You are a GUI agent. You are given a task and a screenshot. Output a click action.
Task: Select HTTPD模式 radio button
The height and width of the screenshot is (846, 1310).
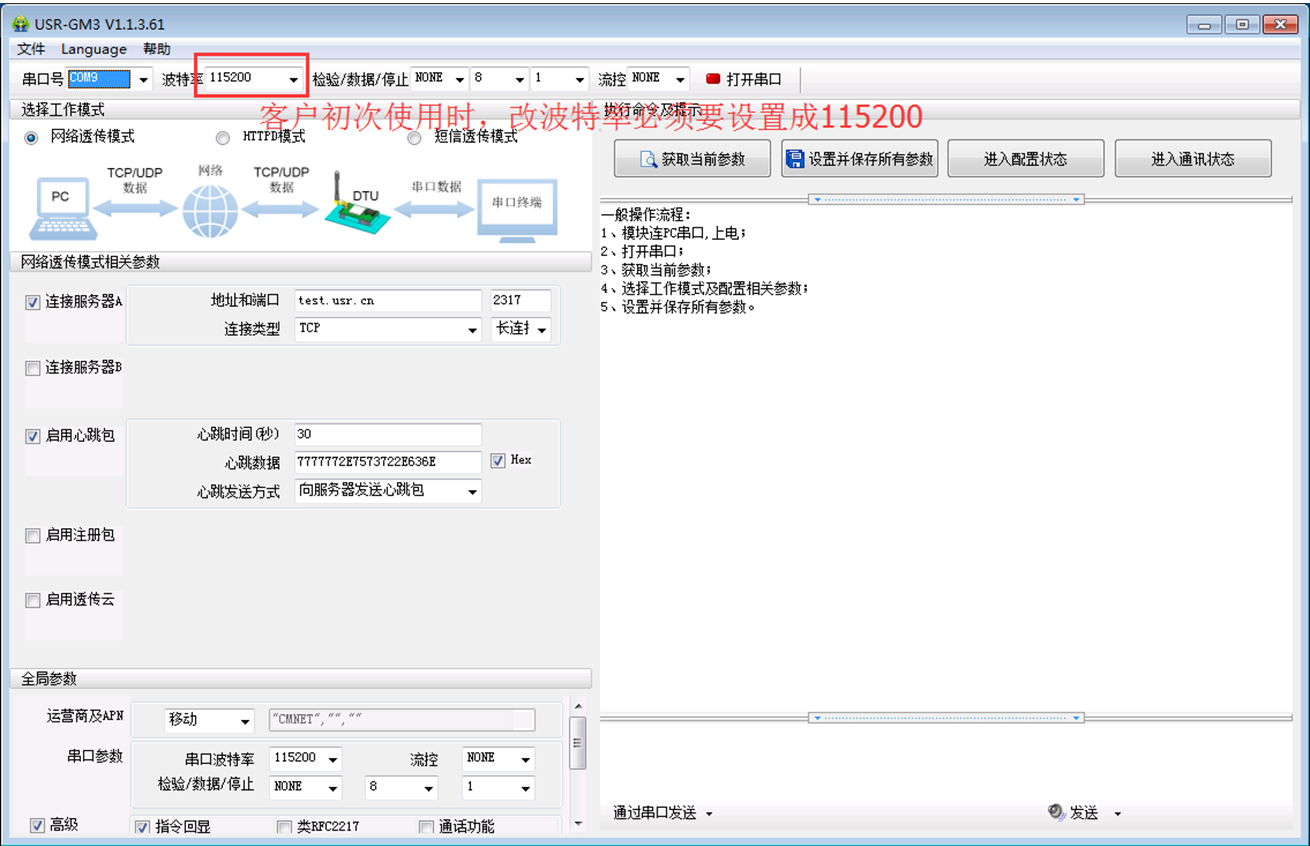point(223,137)
